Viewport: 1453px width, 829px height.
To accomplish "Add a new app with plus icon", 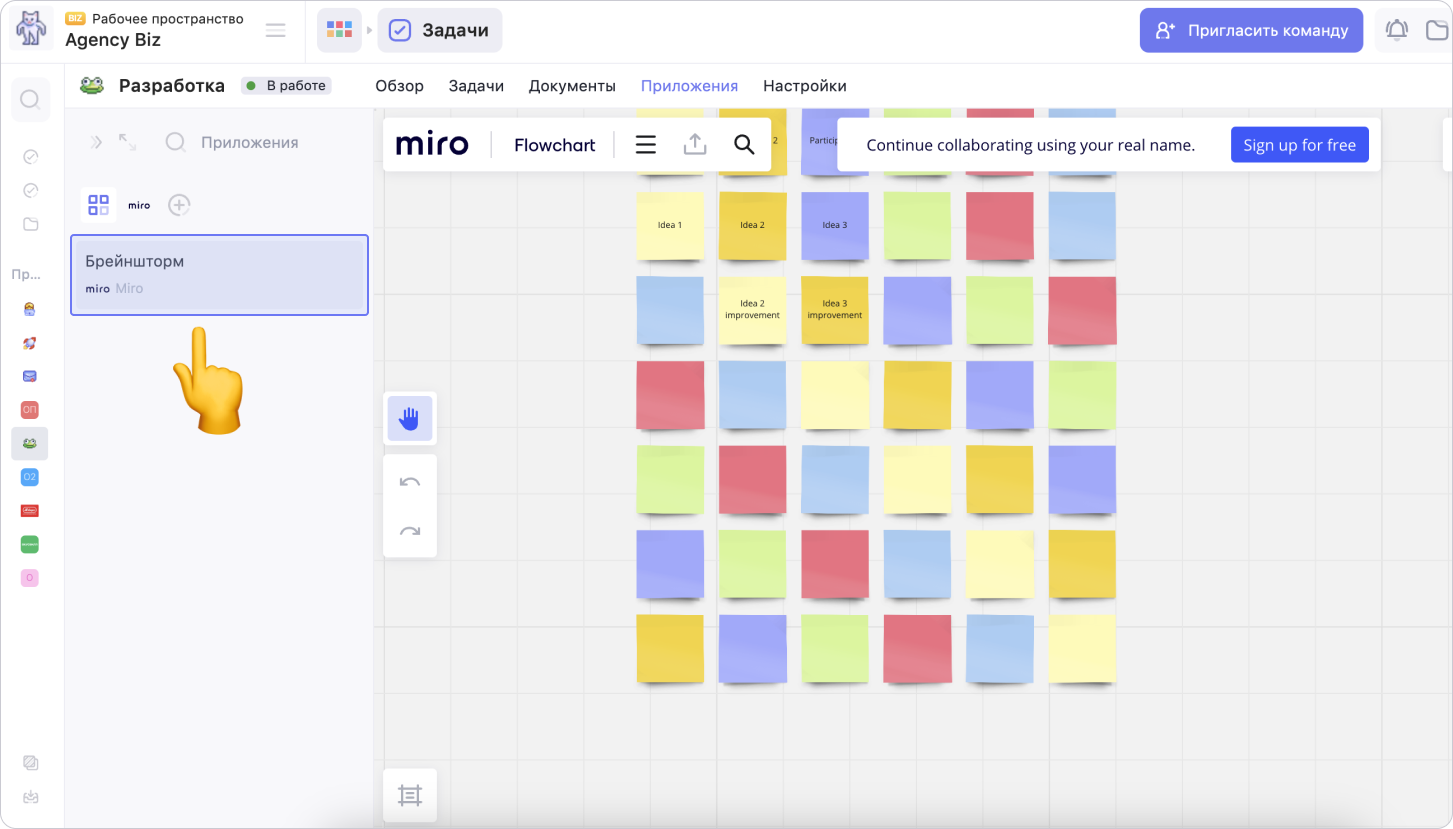I will (179, 205).
